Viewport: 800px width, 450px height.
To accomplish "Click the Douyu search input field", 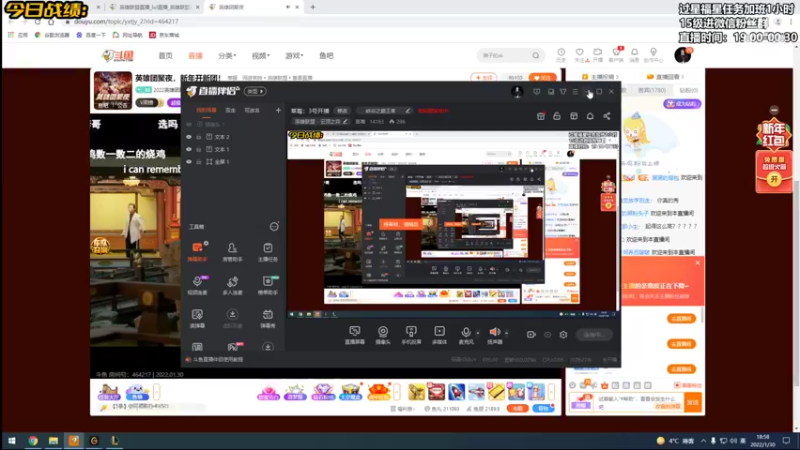I will pos(505,56).
